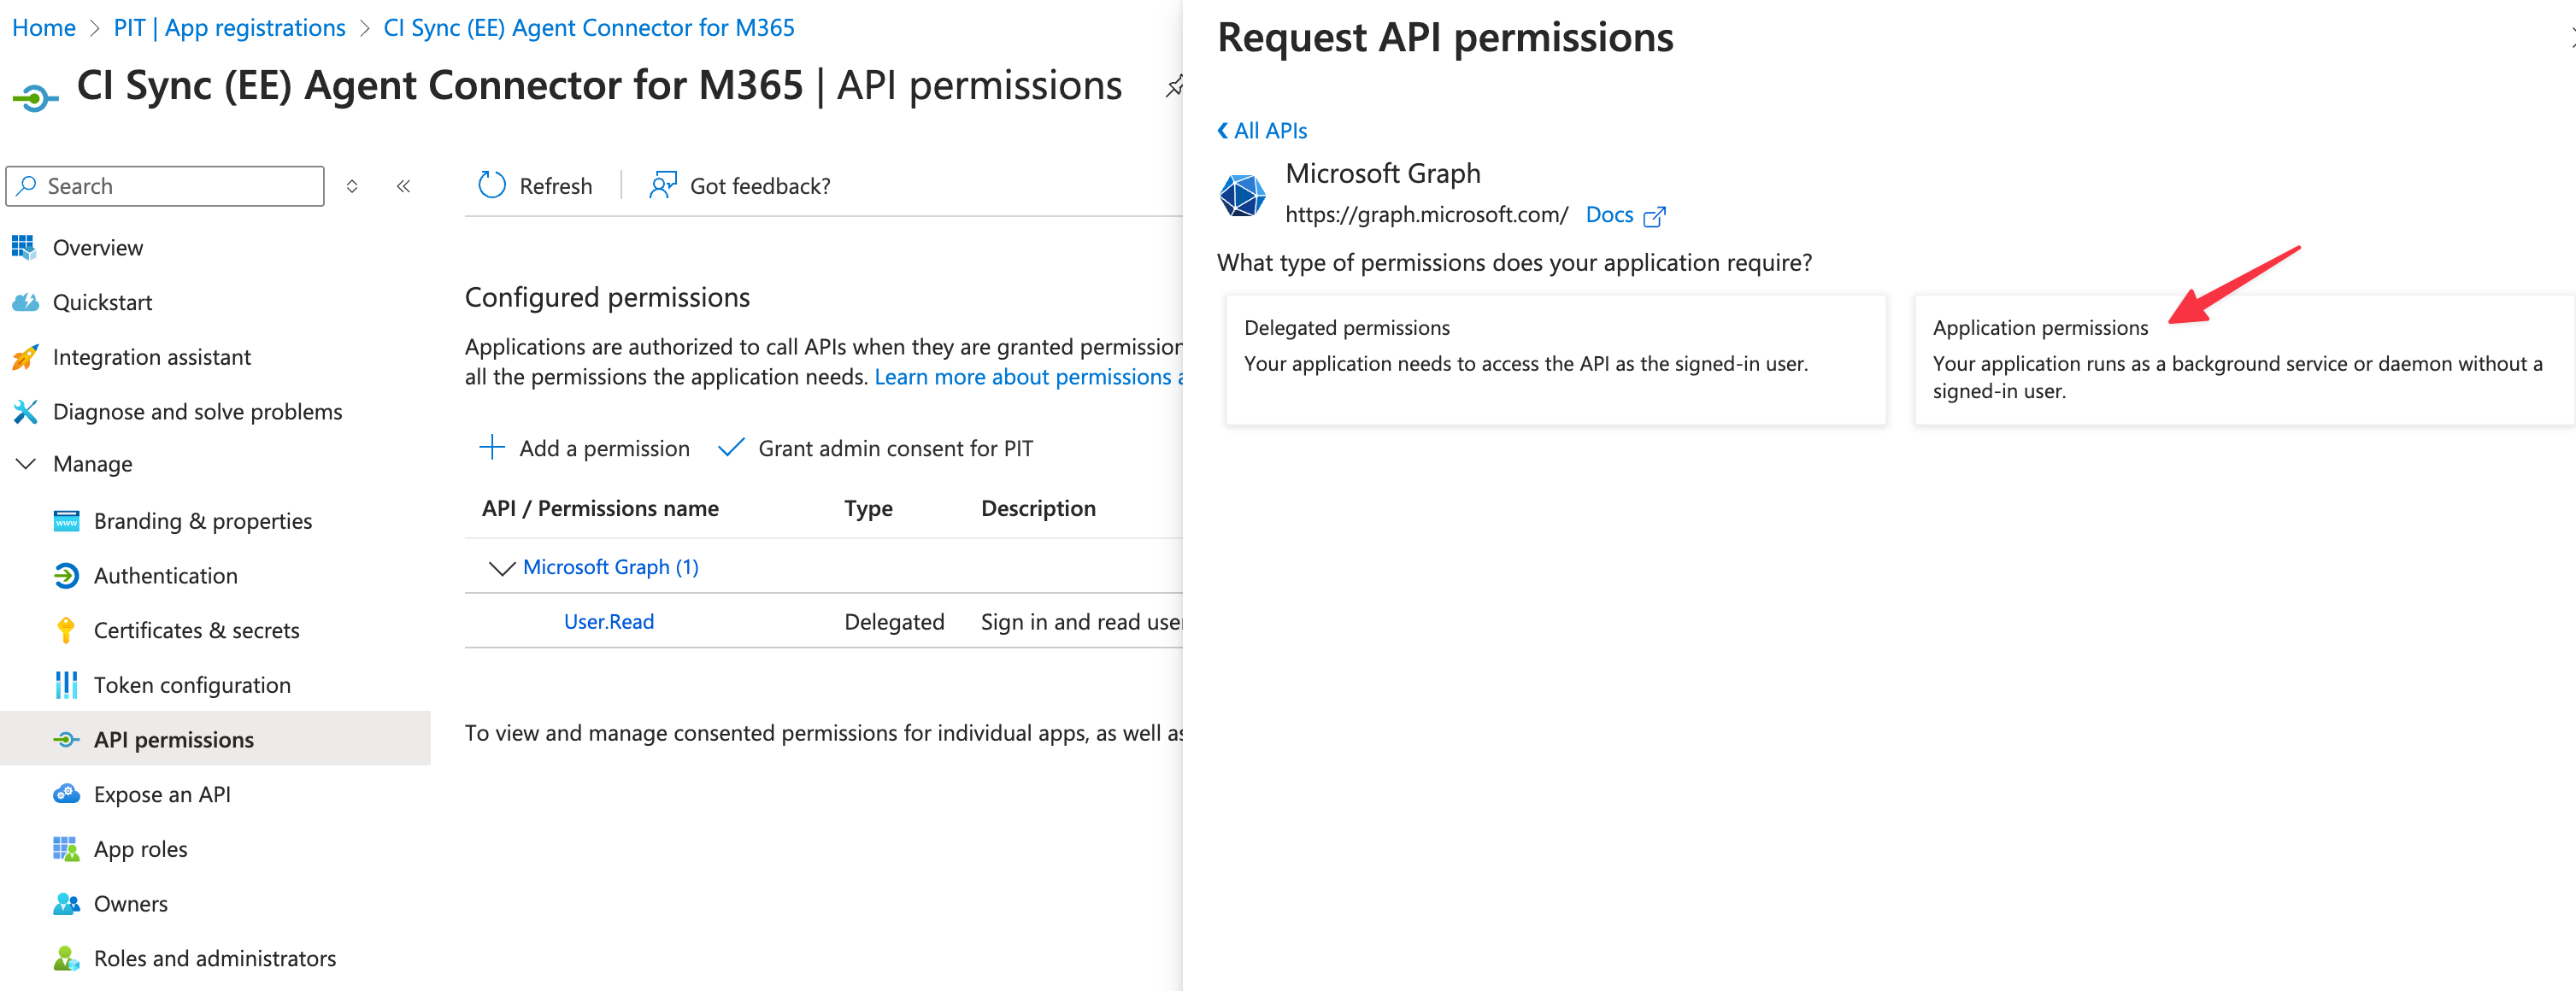
Task: Click the Description column header
Action: click(x=1038, y=508)
